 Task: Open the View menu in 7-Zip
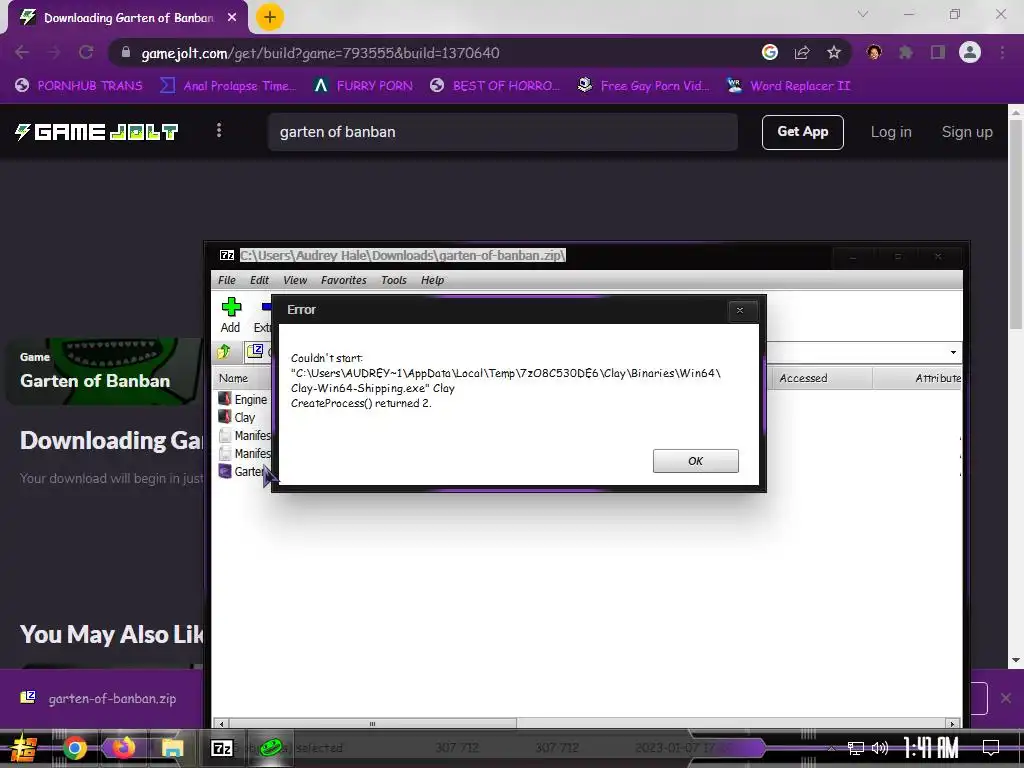pyautogui.click(x=295, y=280)
